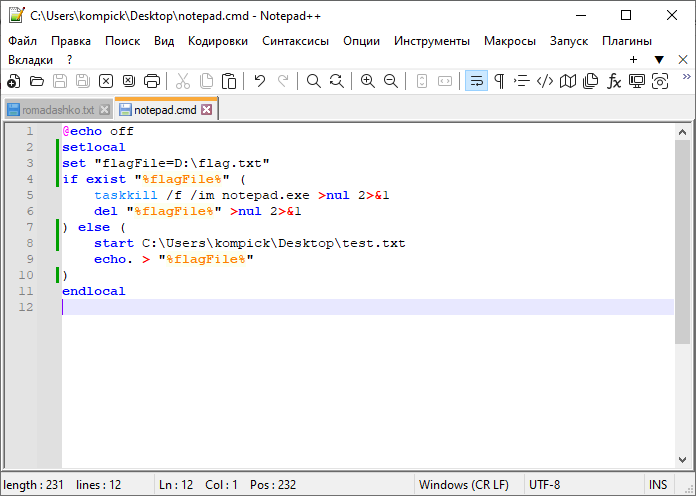This screenshot has width=696, height=496.
Task: Paste using the clipboard icon
Action: click(x=229, y=81)
